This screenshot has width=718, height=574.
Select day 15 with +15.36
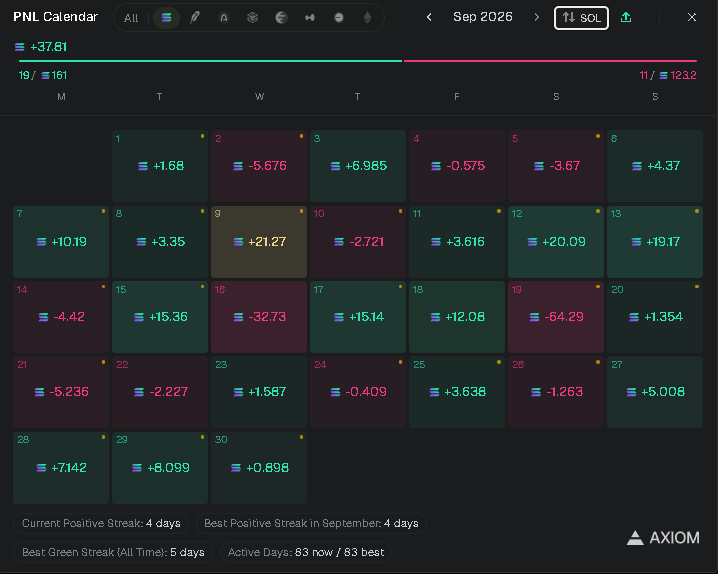(x=160, y=317)
